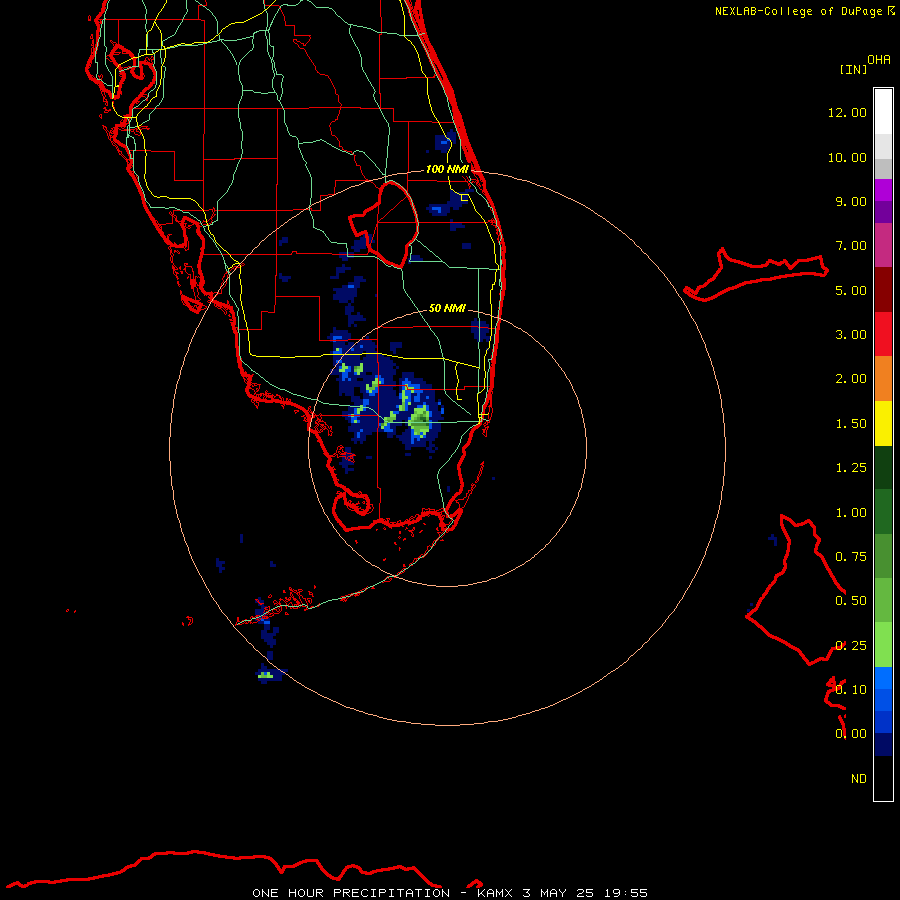Select the bright magenta swatch on the scale
Screen dimensions: 900x900
click(883, 190)
